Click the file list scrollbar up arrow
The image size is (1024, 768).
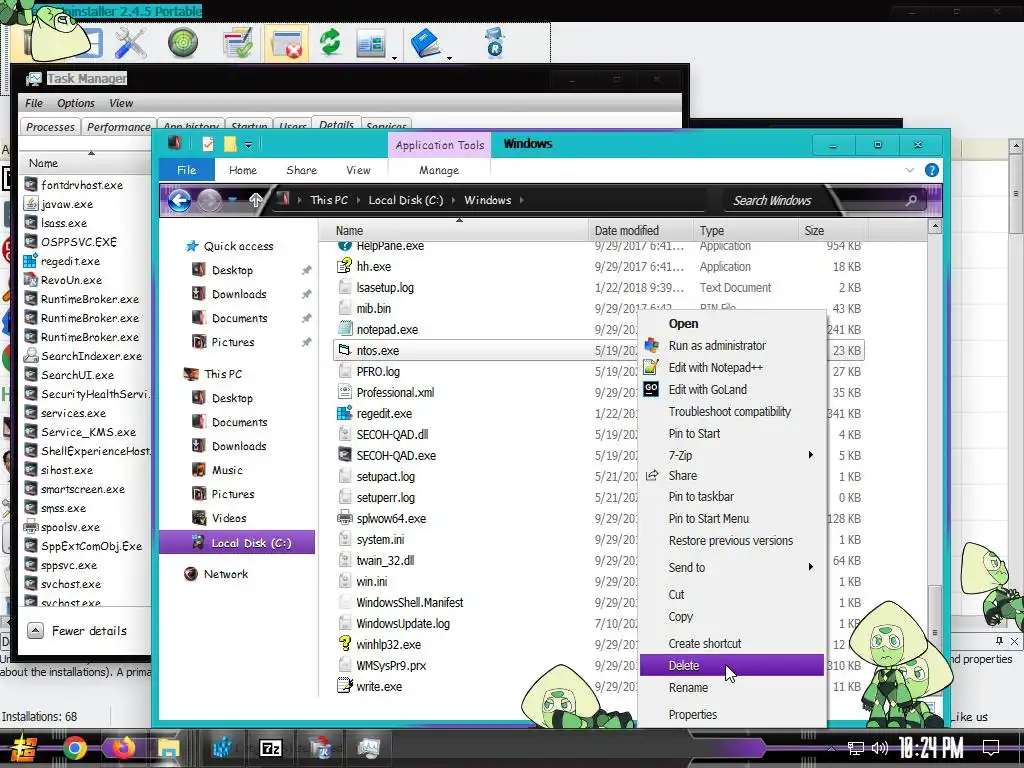tap(935, 227)
